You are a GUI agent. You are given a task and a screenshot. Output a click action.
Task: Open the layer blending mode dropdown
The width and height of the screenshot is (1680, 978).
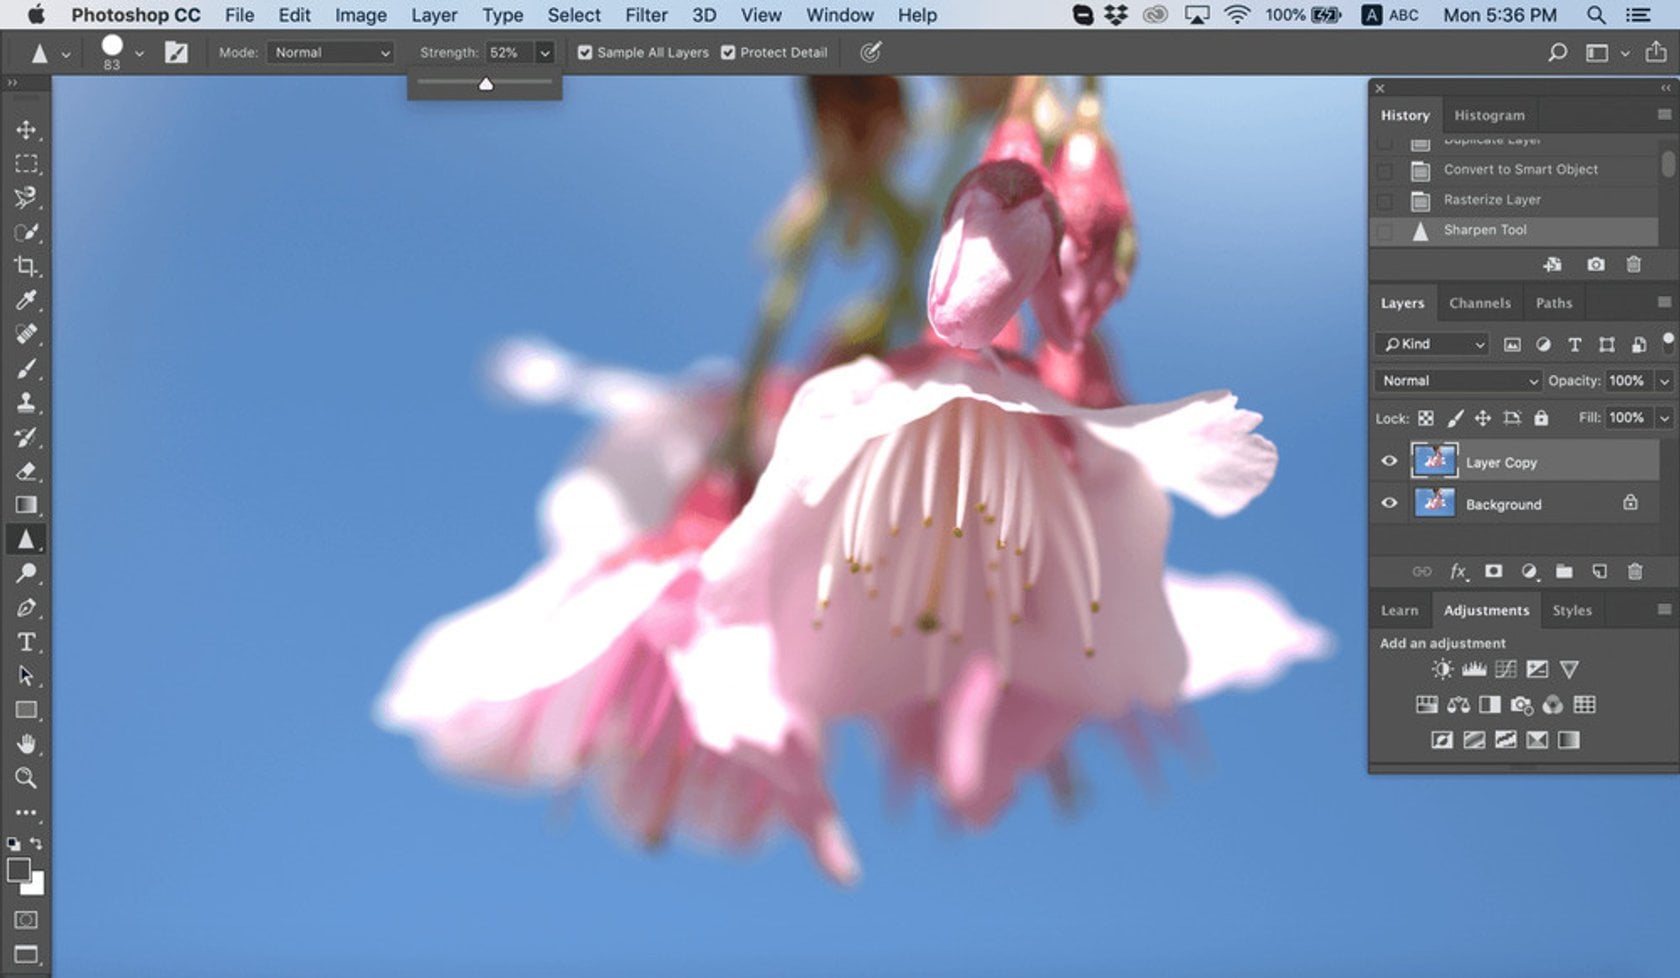1456,380
